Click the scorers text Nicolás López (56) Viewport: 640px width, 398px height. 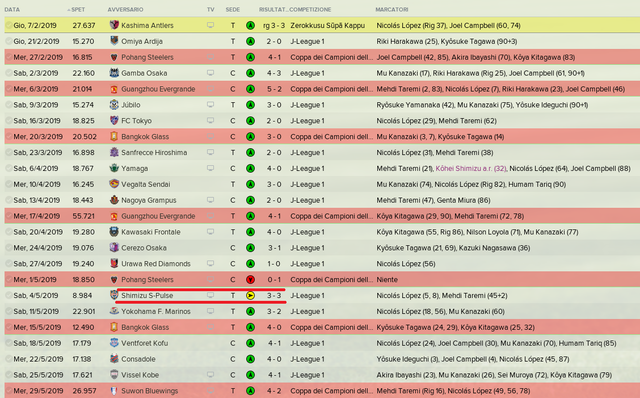tap(406, 264)
